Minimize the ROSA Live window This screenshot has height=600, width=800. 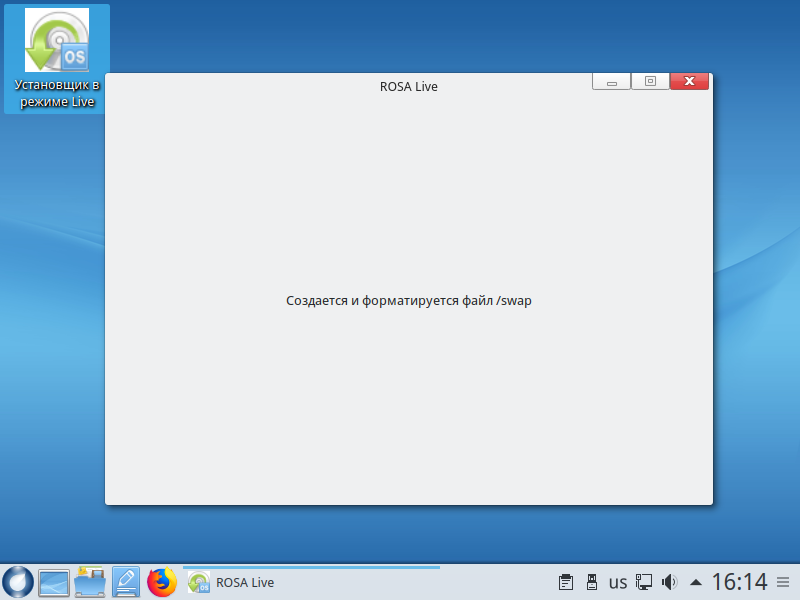(611, 82)
